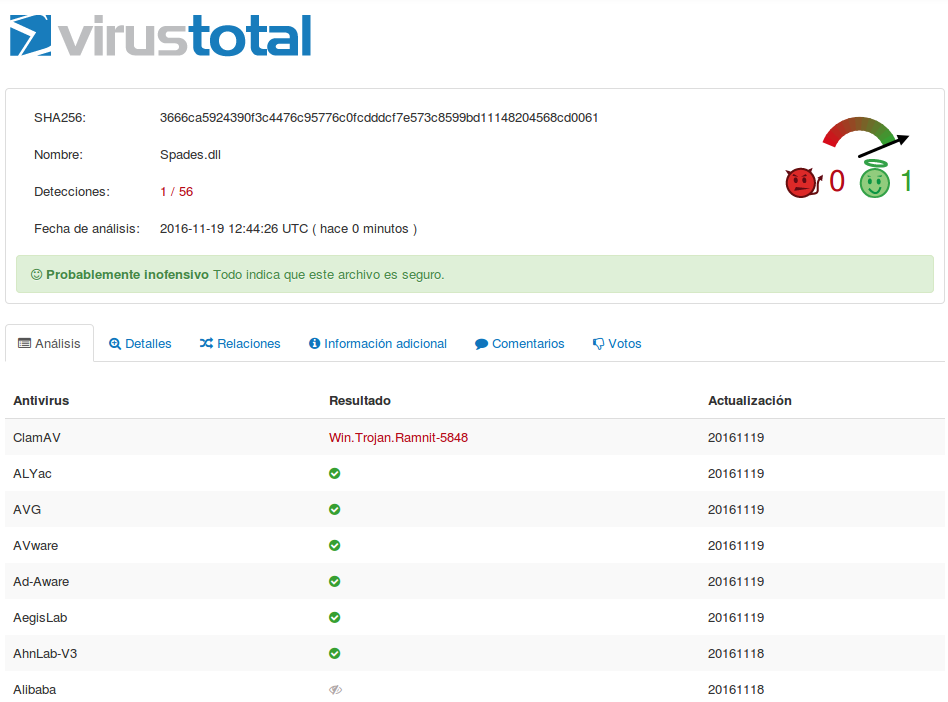Switch to the Votos tab
Viewport: 948px width, 702px height.
[617, 343]
